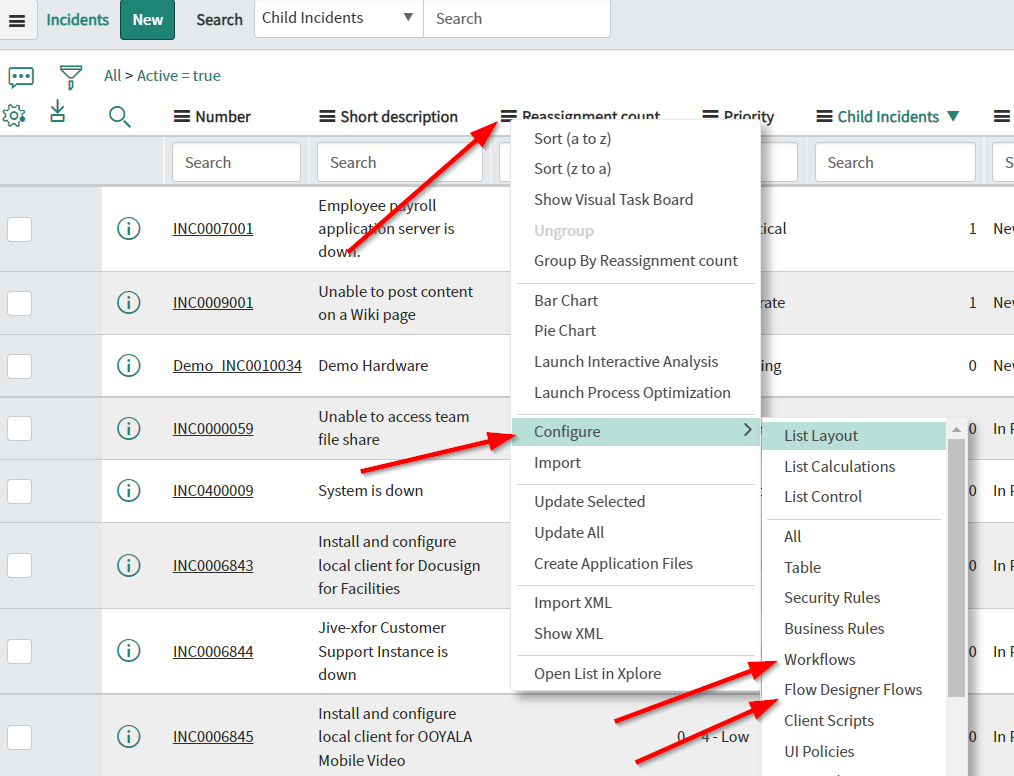Screen dimensions: 1014x776
Task: Preview INC0007001 using its info icon
Action: coord(129,228)
